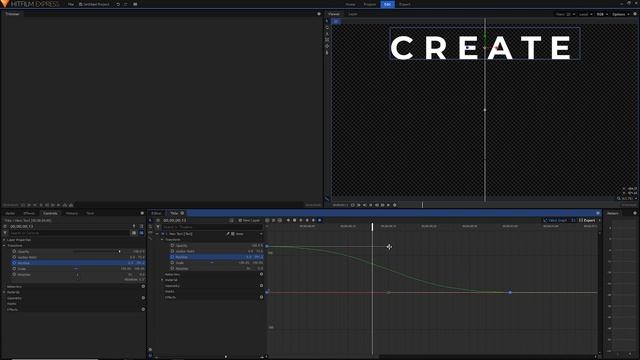The width and height of the screenshot is (640, 360).
Task: Open the View 2D dropdown in viewer
Action: 565,14
